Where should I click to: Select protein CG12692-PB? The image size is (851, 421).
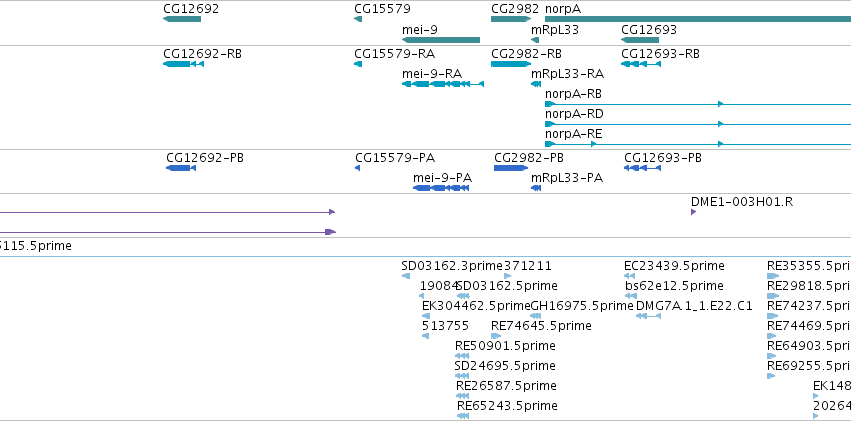pyautogui.click(x=181, y=168)
